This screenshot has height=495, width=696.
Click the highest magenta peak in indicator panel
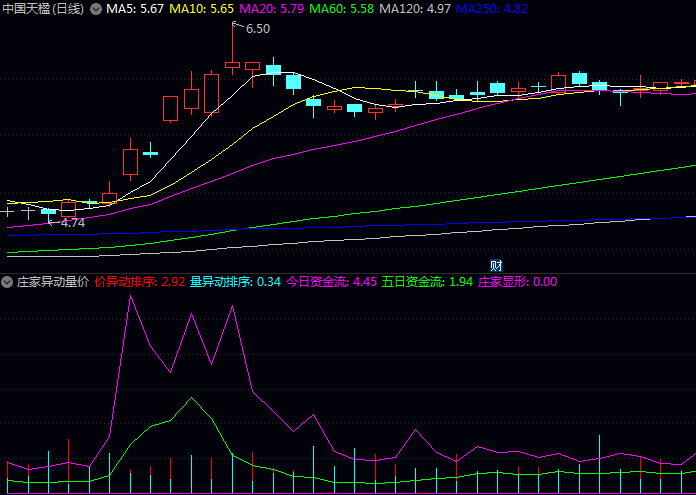click(x=129, y=296)
